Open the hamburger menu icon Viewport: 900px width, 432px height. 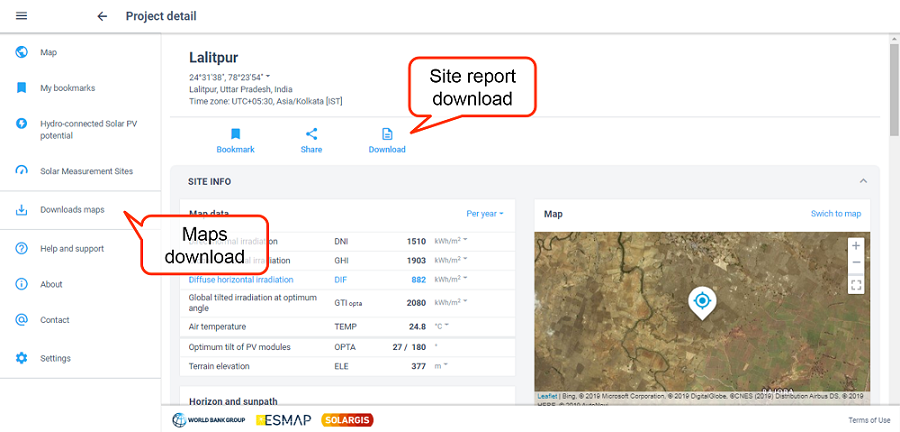22,16
